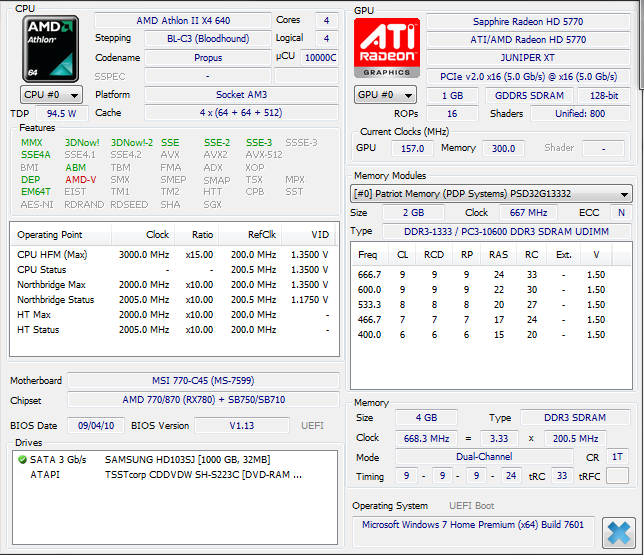Click the Unified: 800 shaders value
The height and width of the screenshot is (555, 644).
(x=580, y=113)
